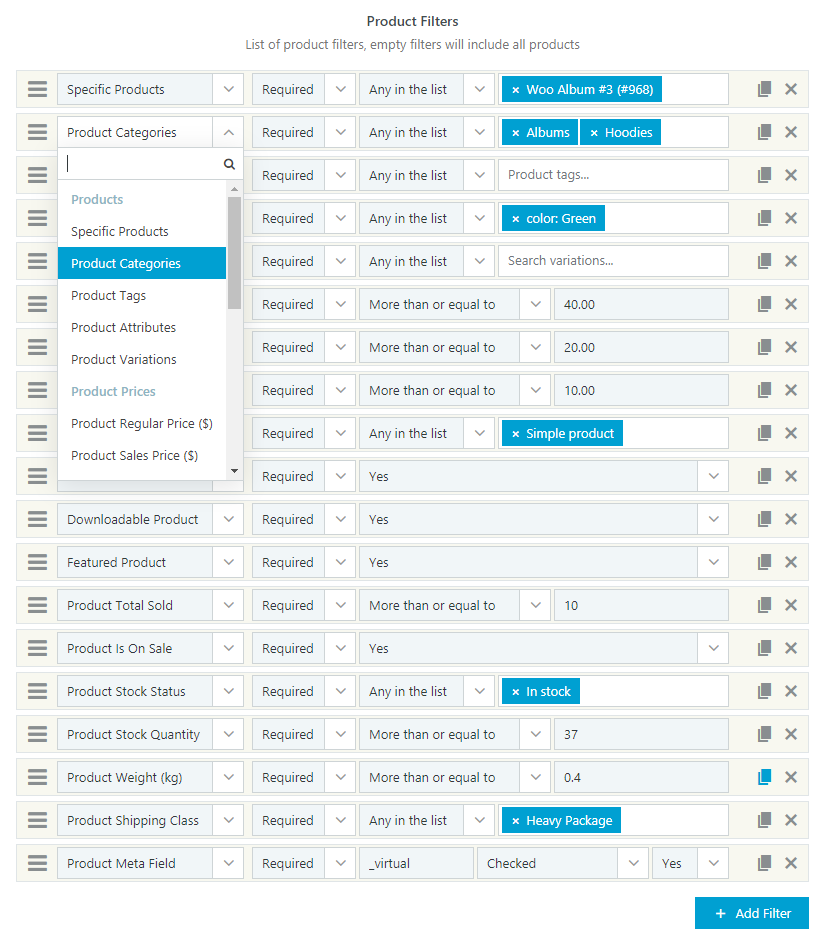Remove the In stock tag
This screenshot has width=826, height=945.
pyautogui.click(x=516, y=692)
